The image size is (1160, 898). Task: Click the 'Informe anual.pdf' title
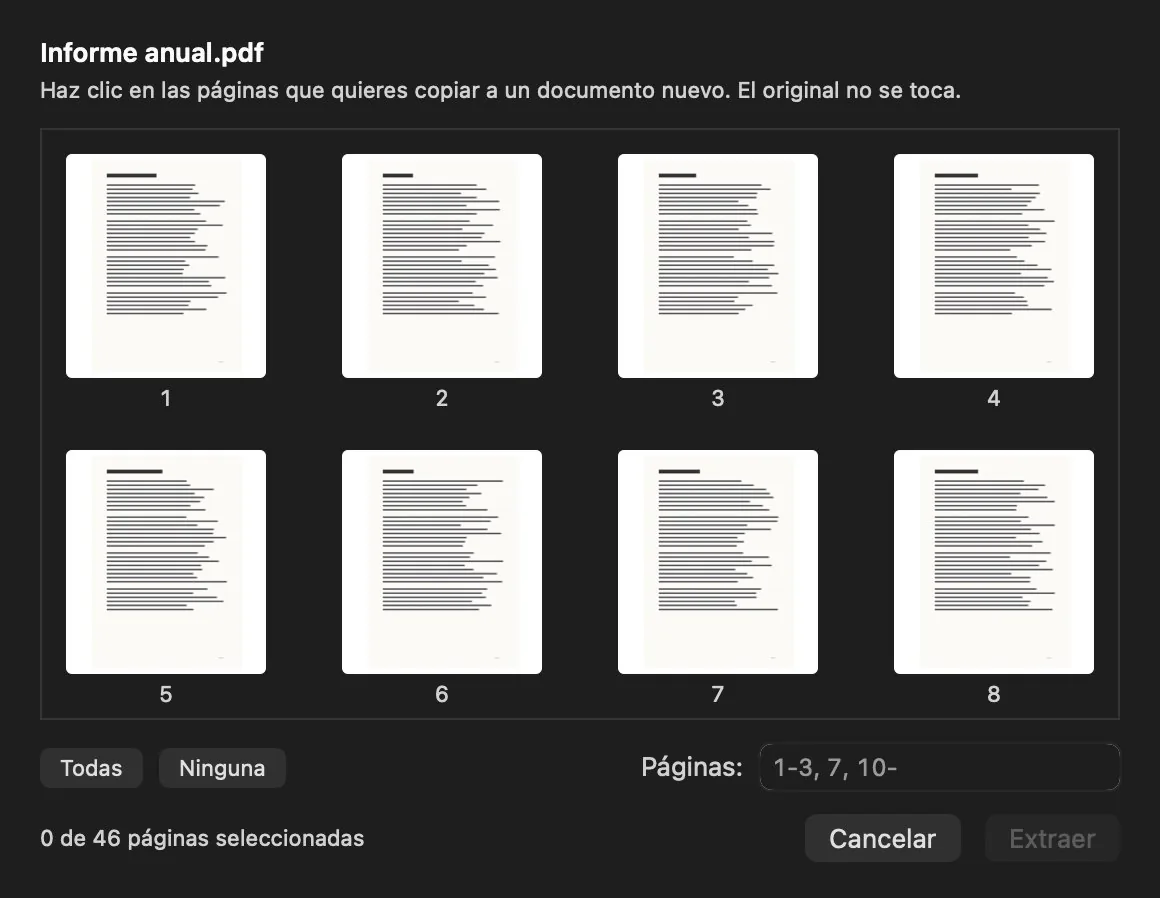coord(152,53)
